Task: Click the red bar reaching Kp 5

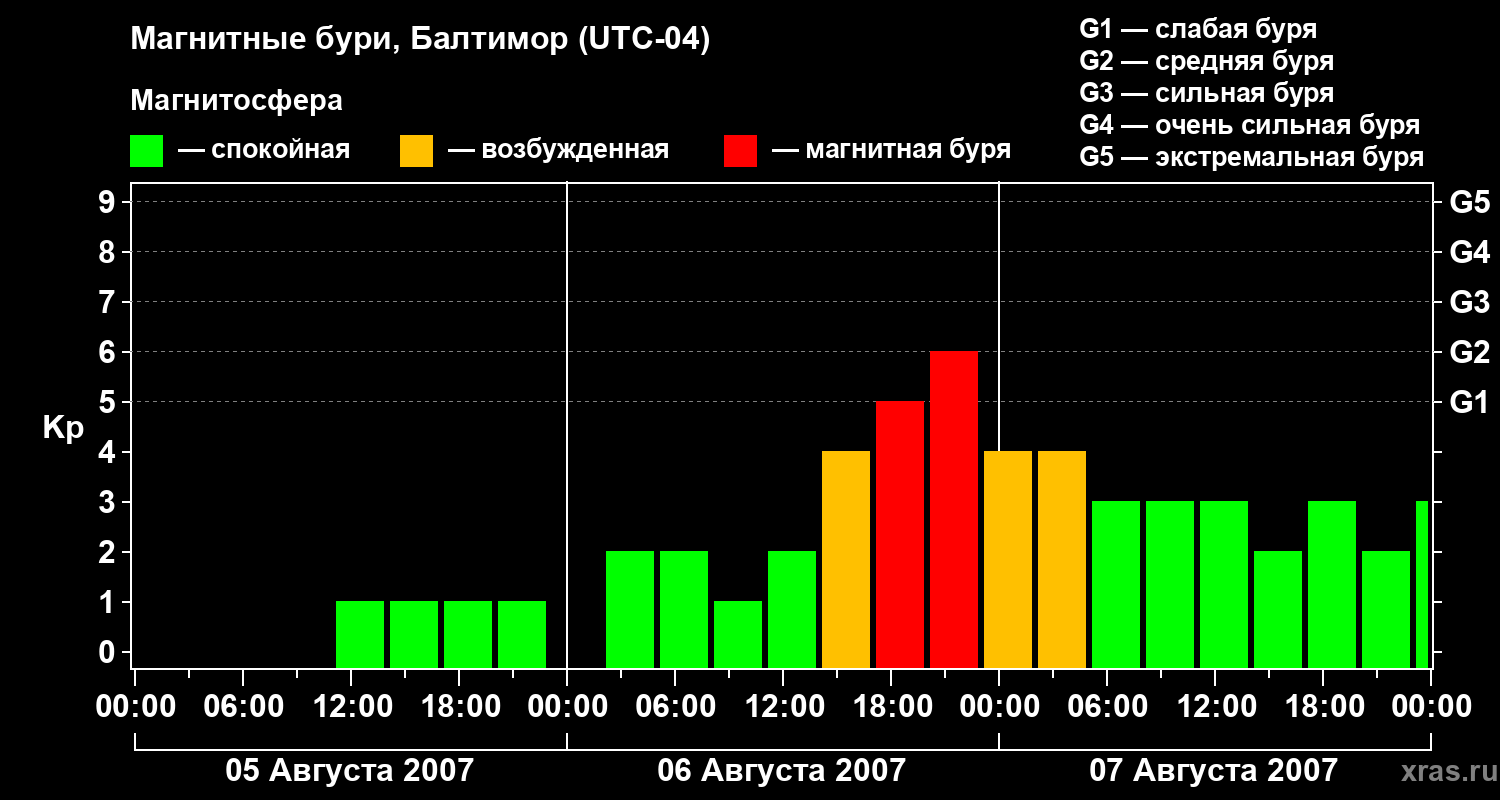Action: (x=900, y=535)
